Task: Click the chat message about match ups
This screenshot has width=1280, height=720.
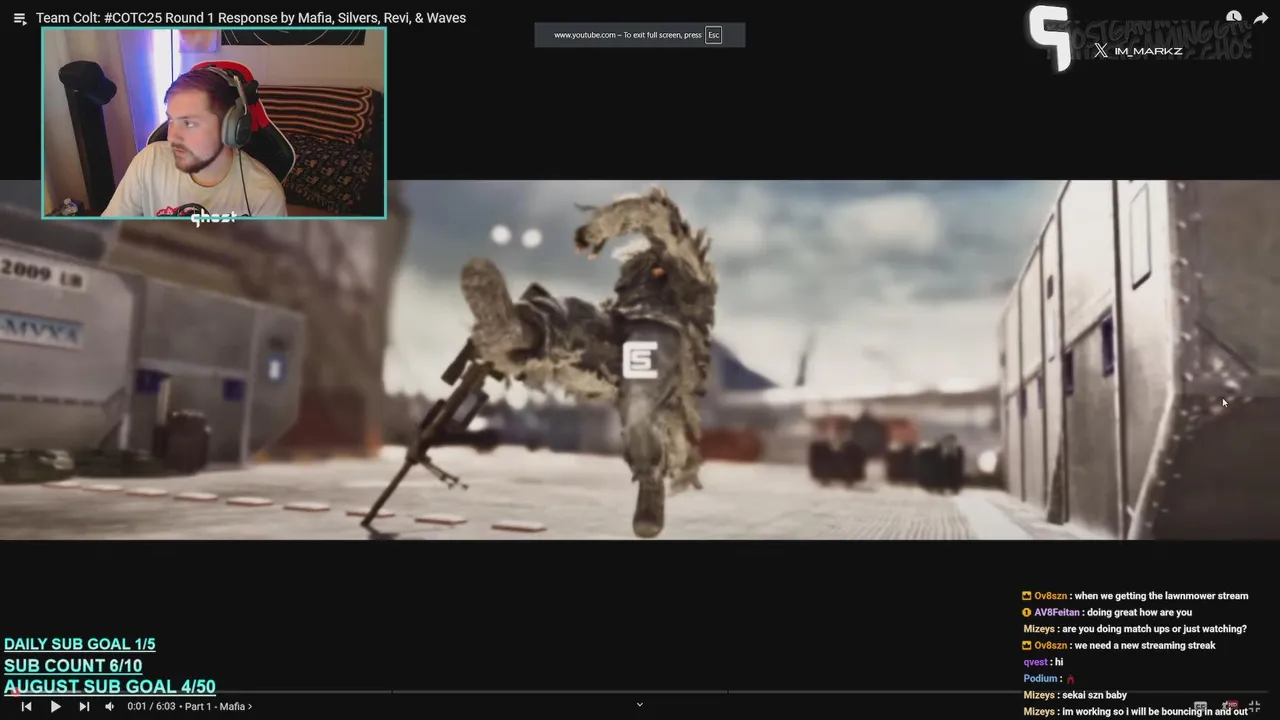Action: [x=1154, y=629]
